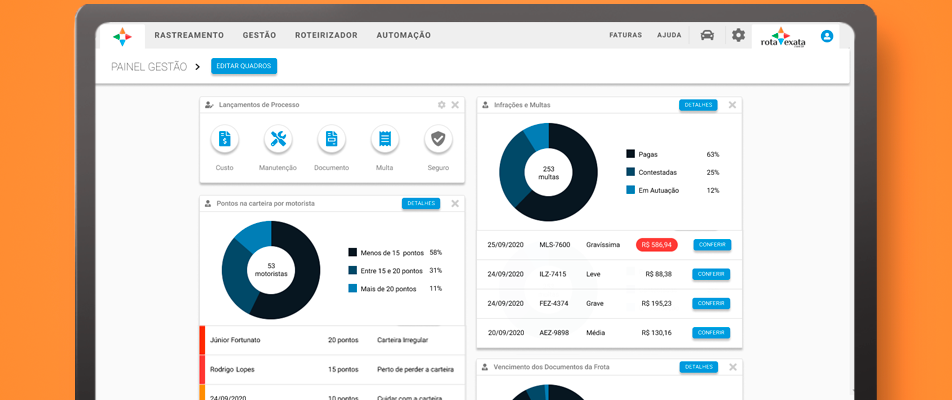Click the 20/09/2020 fine date
952x400 pixels.
click(505, 333)
